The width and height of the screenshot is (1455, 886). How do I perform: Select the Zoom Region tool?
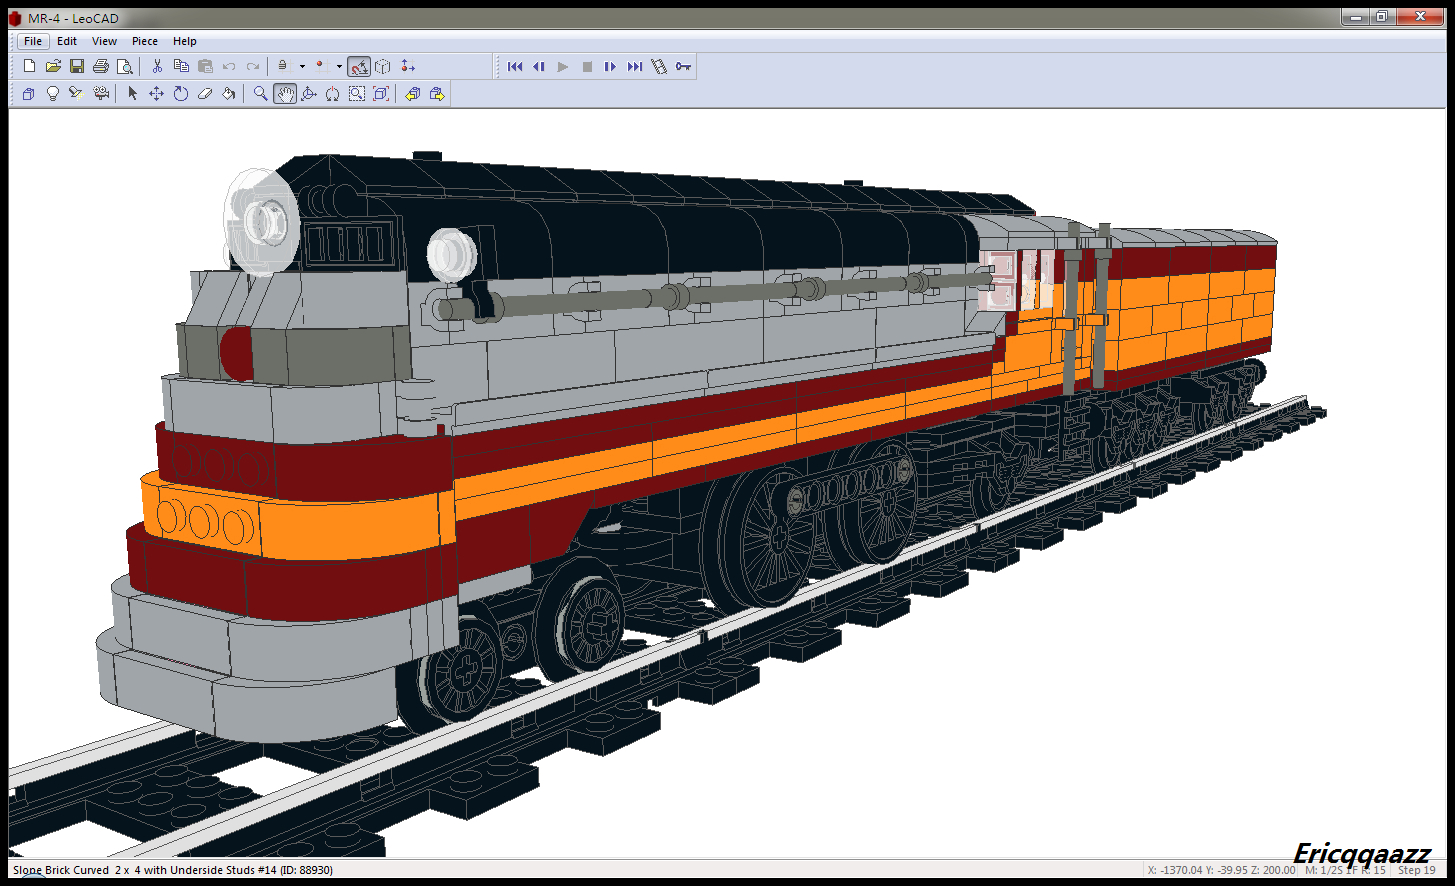pyautogui.click(x=357, y=93)
